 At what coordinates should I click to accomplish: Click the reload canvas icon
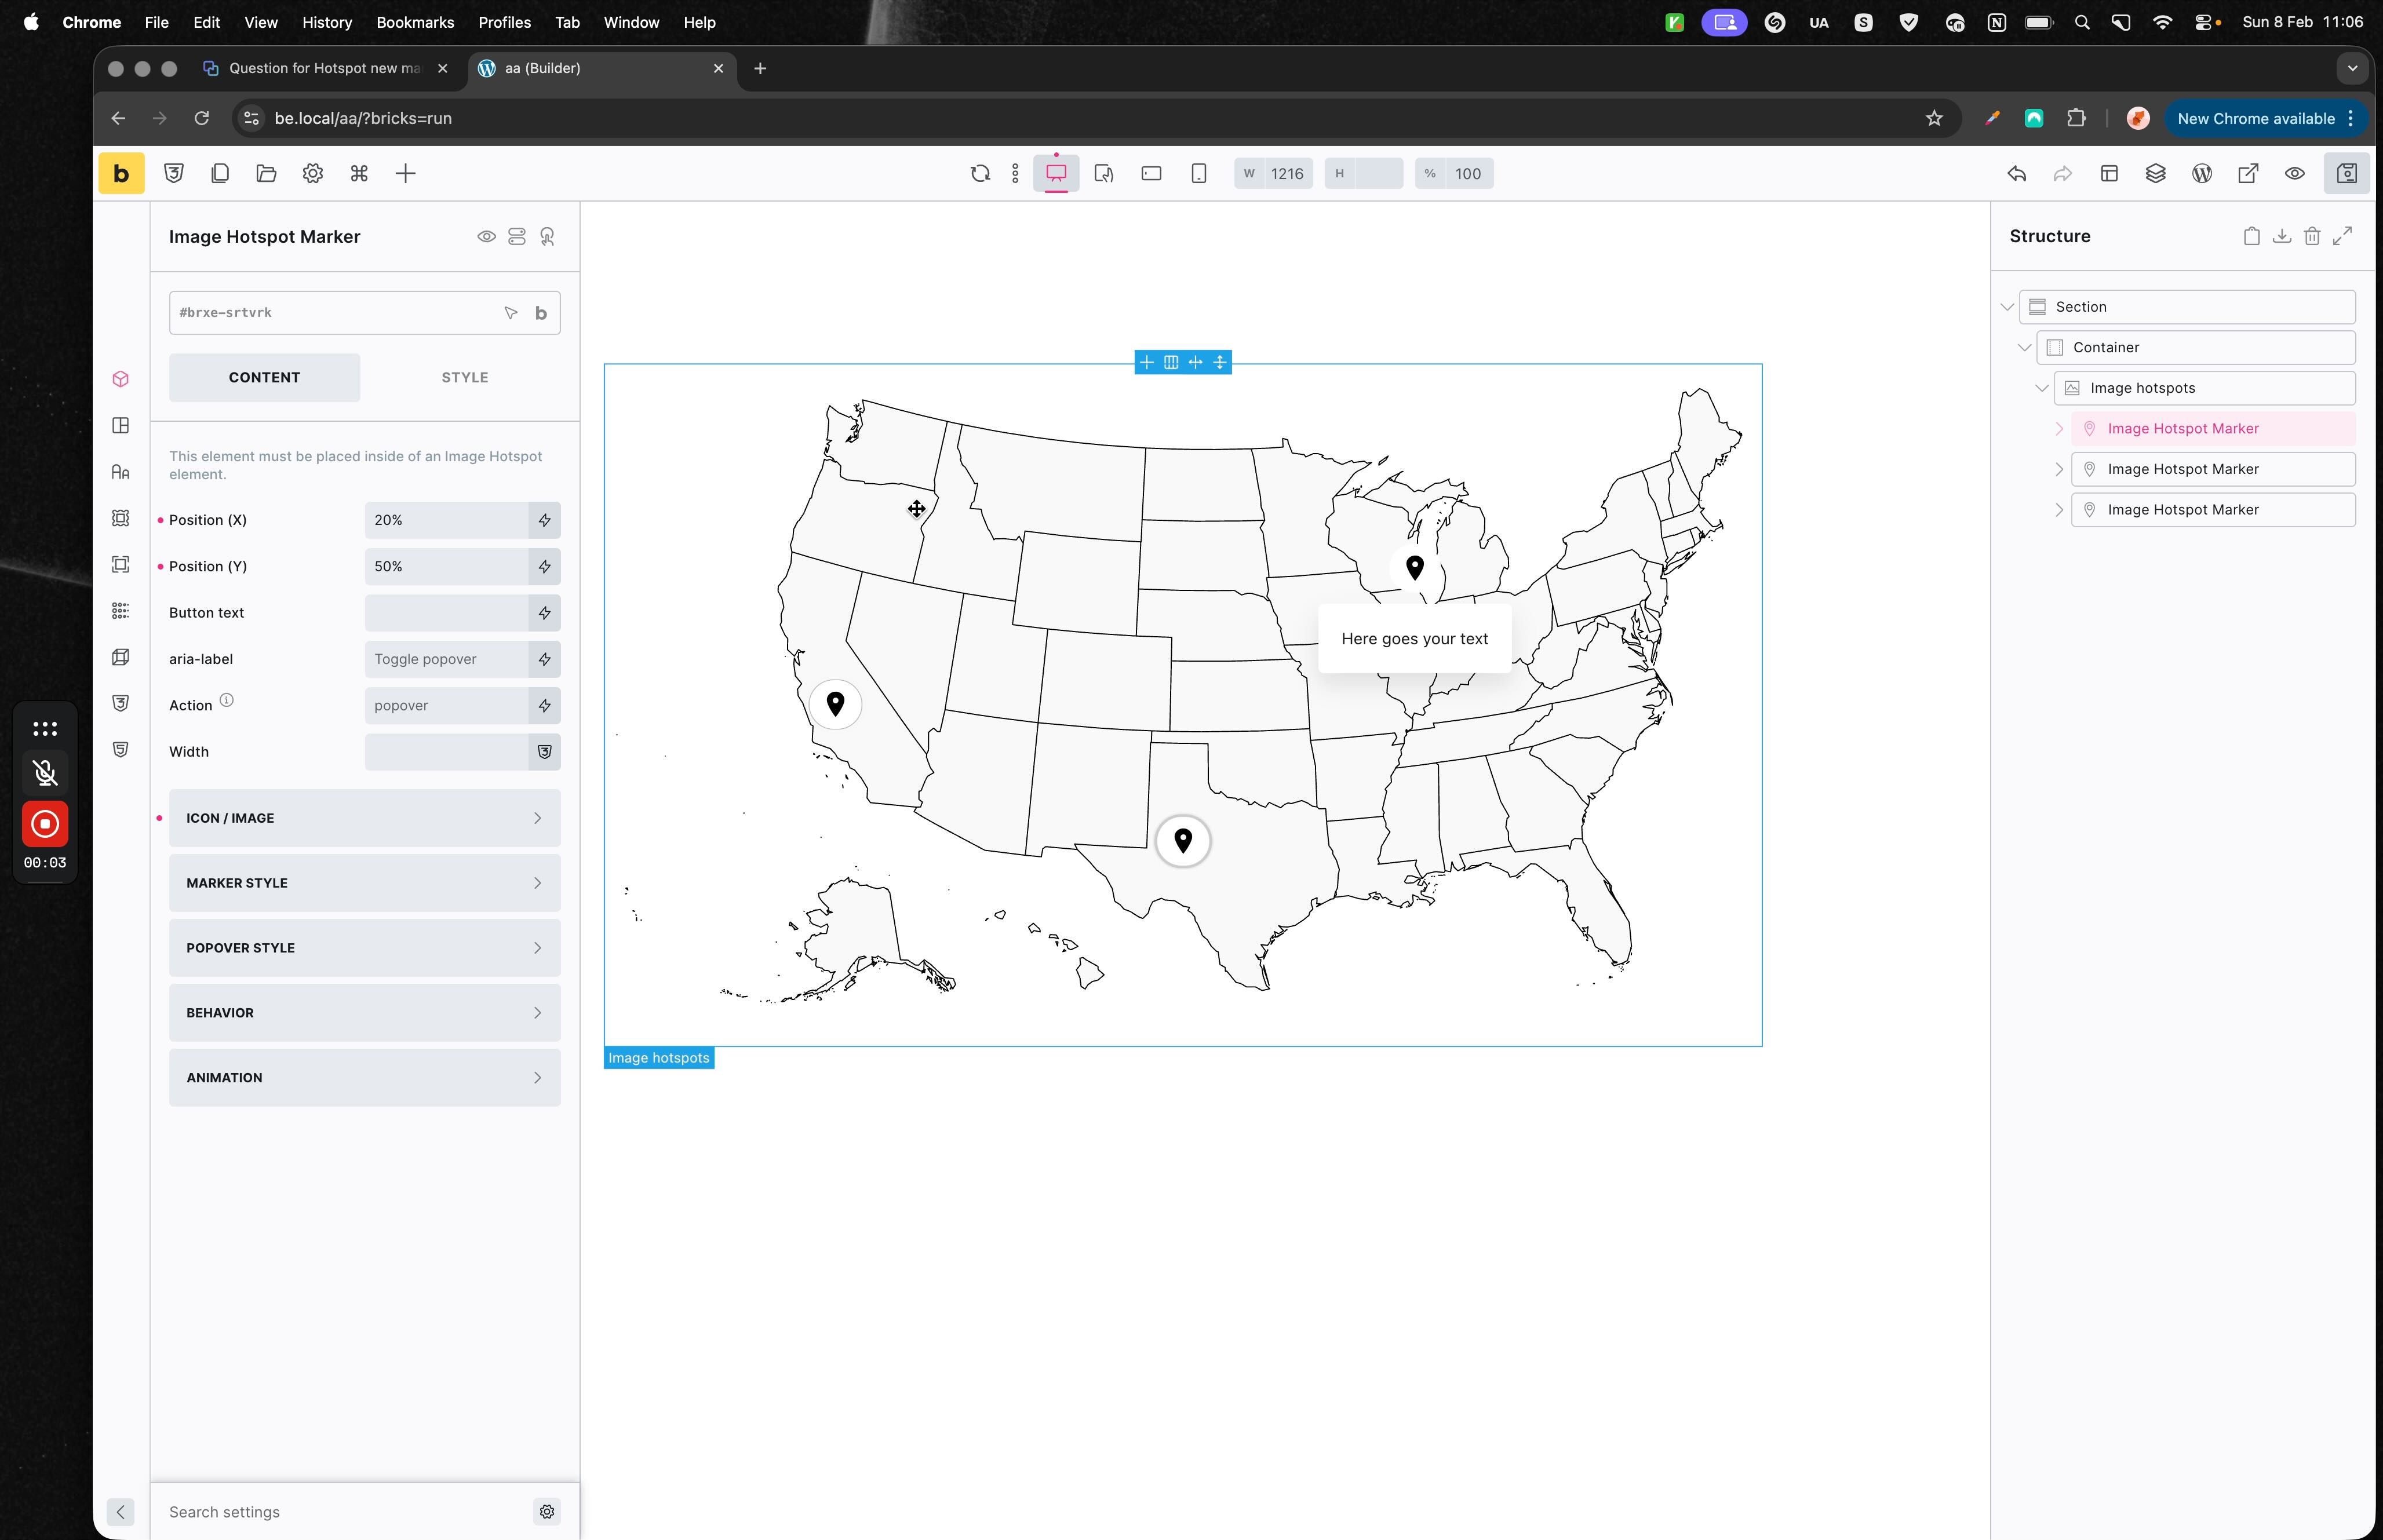tap(980, 174)
